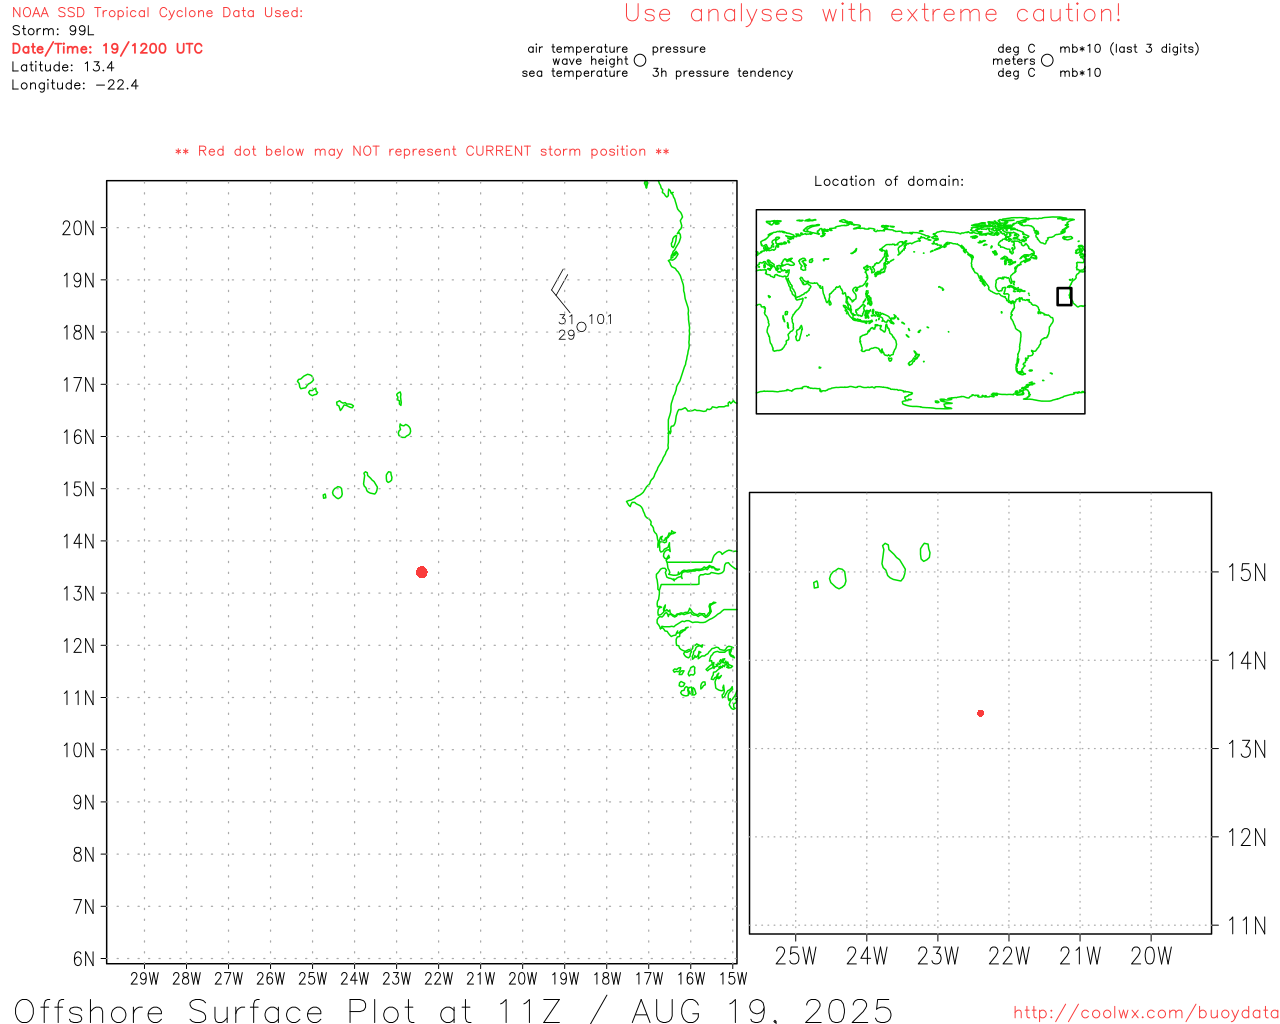Click the '25W' label on the inset map
This screenshot has width=1280, height=1024.
tap(796, 956)
